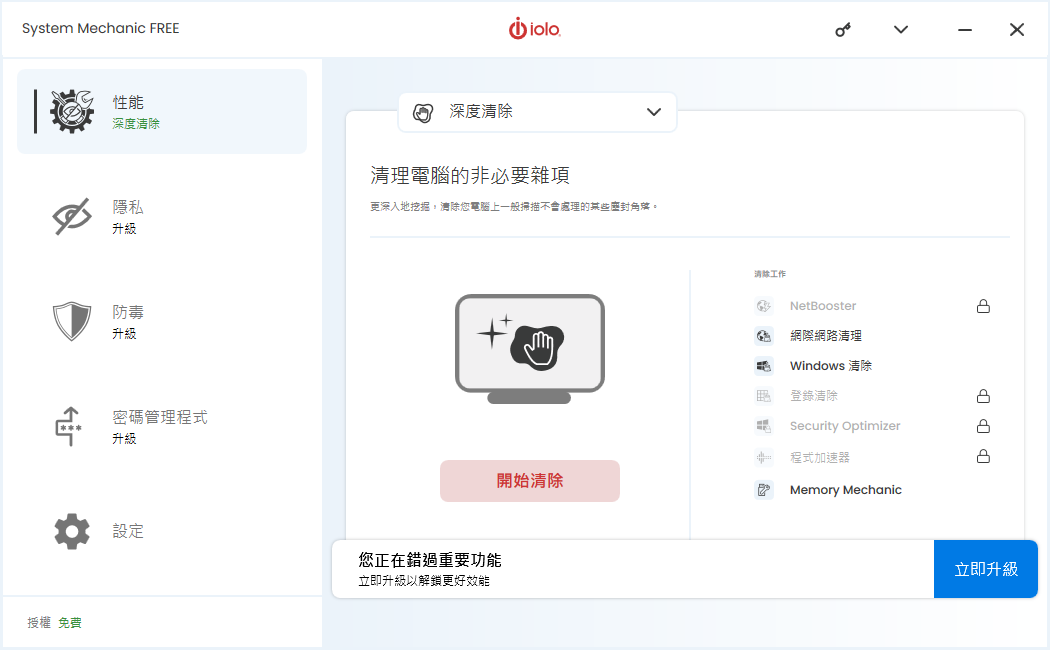Click the Windows 清除 icon

pyautogui.click(x=764, y=366)
